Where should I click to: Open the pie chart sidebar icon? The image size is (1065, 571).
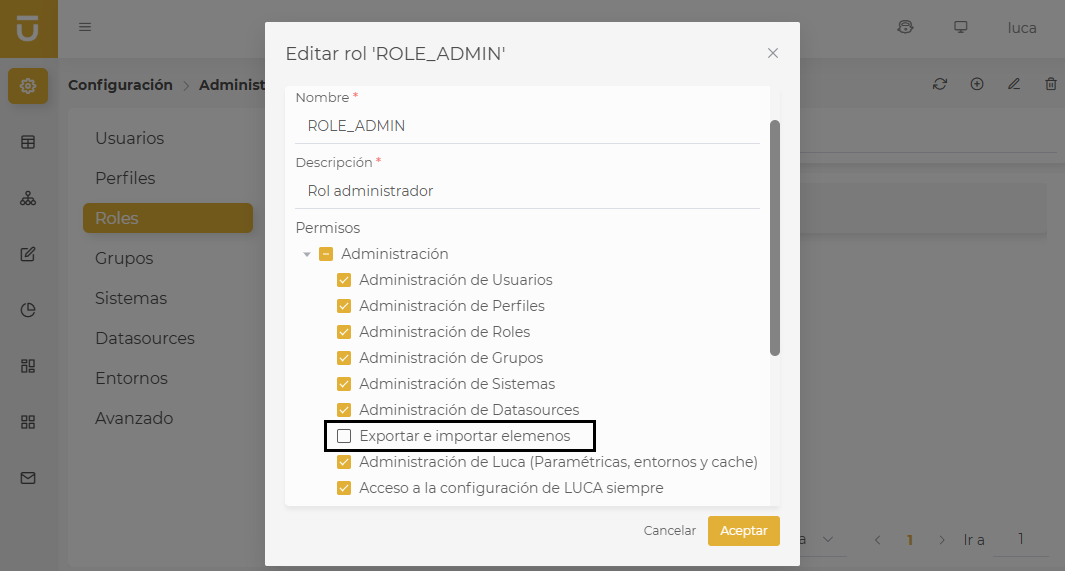tap(28, 310)
